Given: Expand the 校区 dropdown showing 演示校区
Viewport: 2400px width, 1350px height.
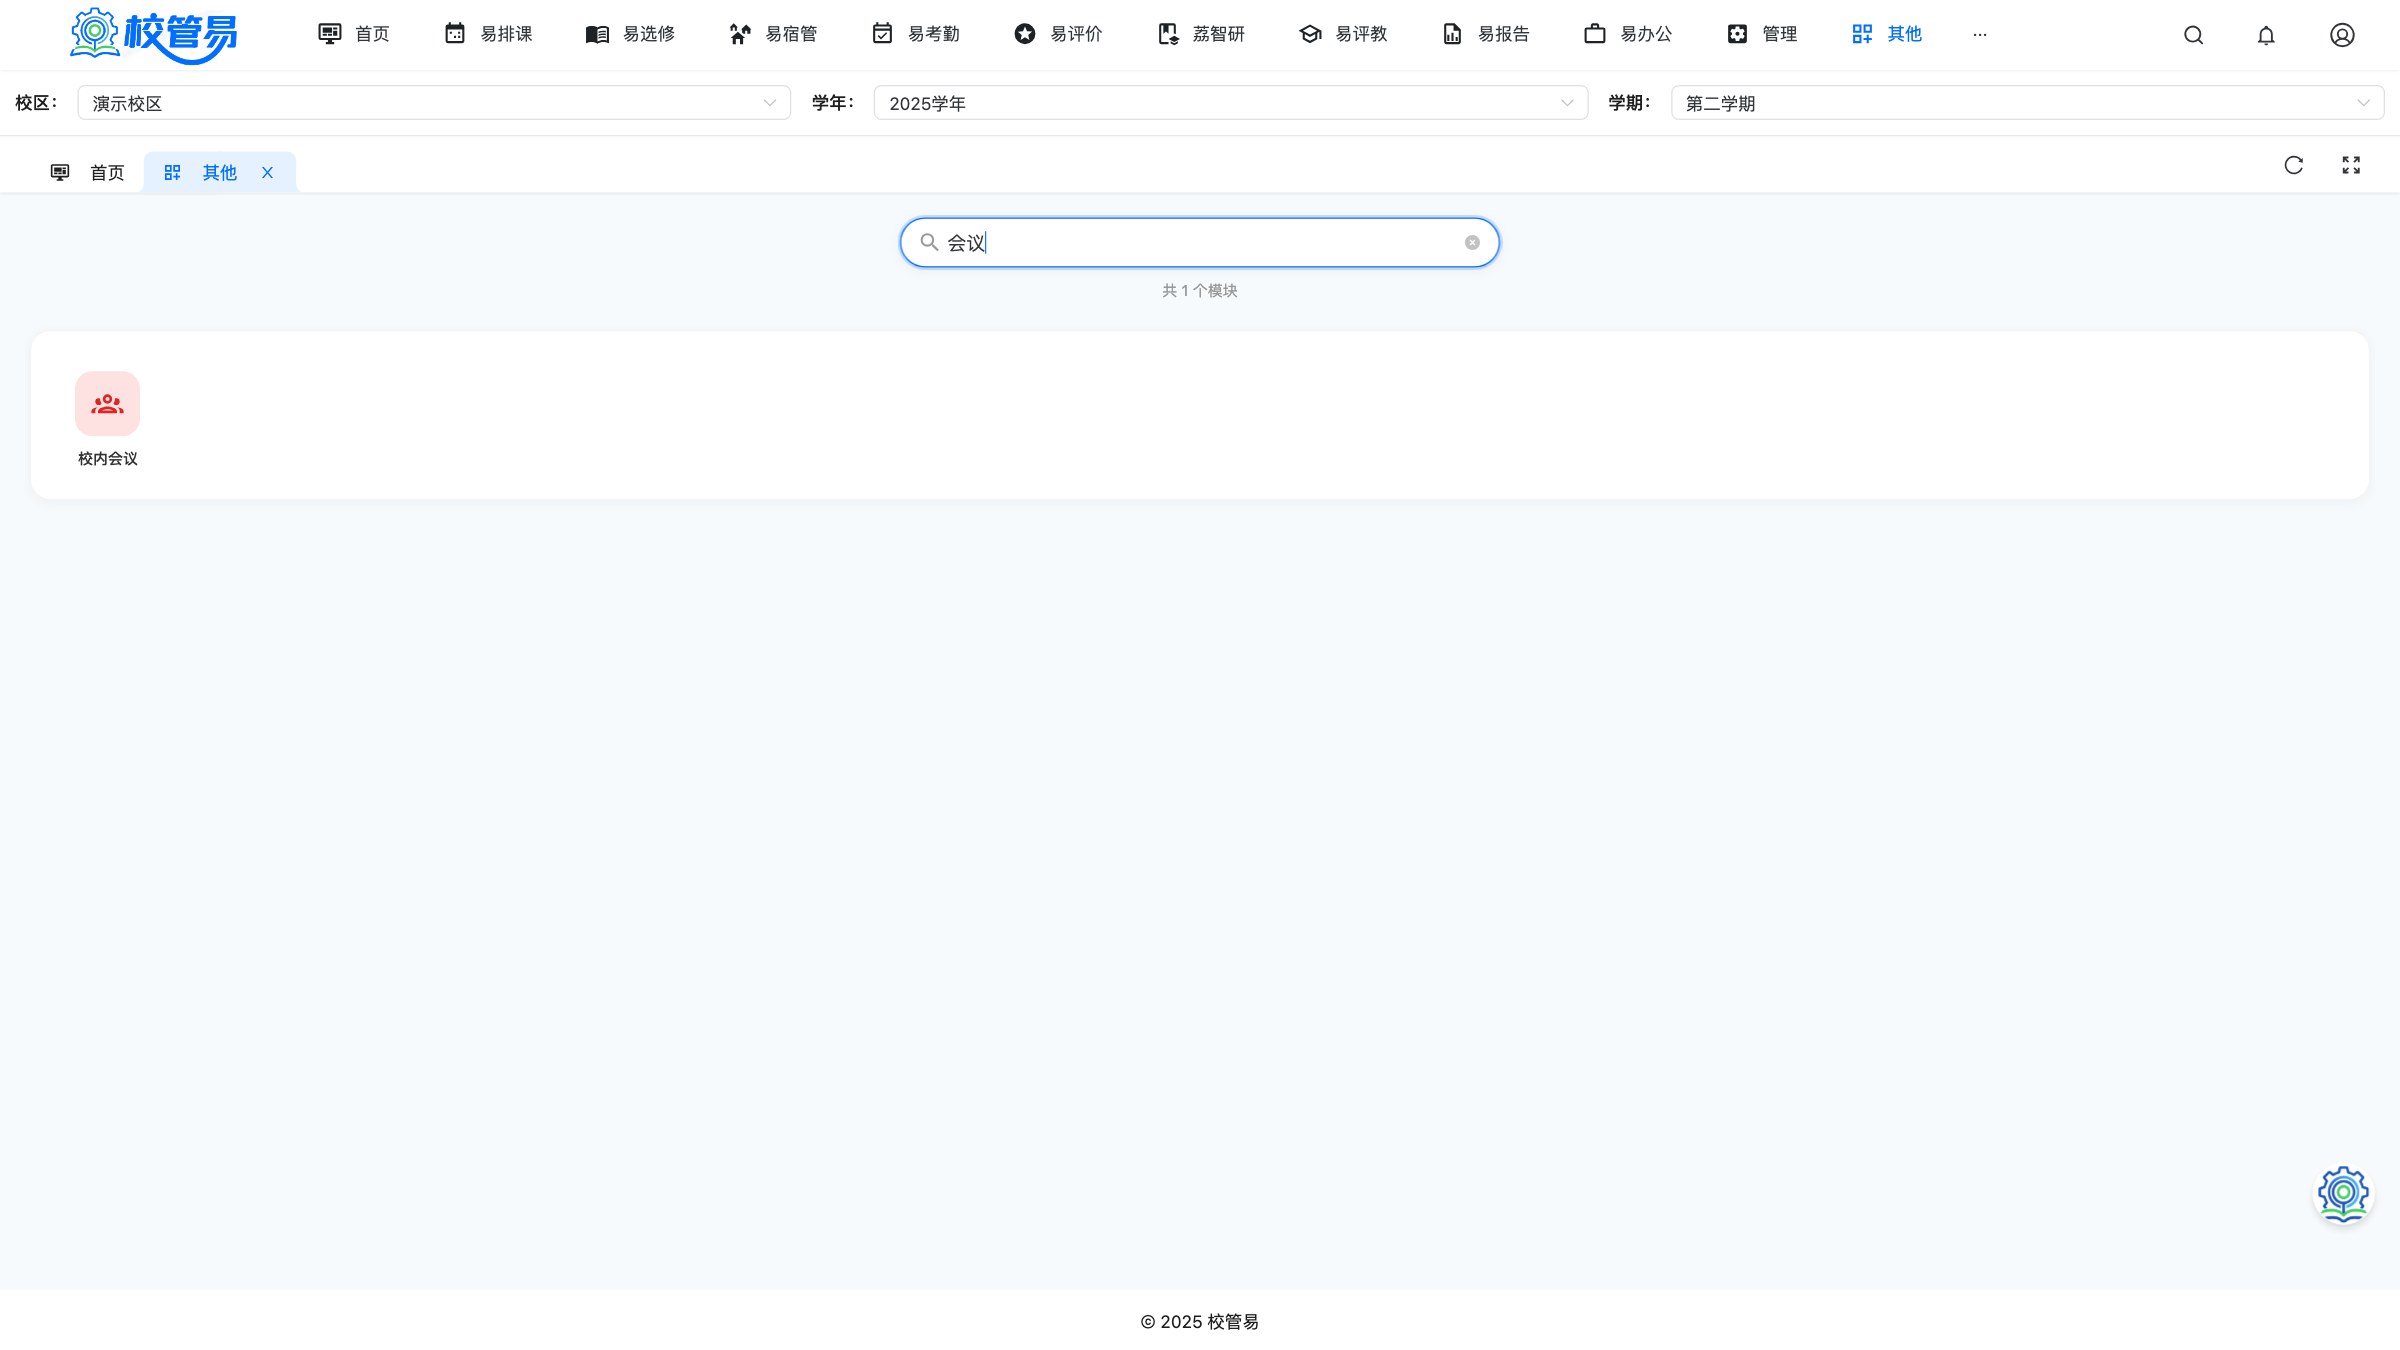Looking at the screenshot, I should [434, 103].
